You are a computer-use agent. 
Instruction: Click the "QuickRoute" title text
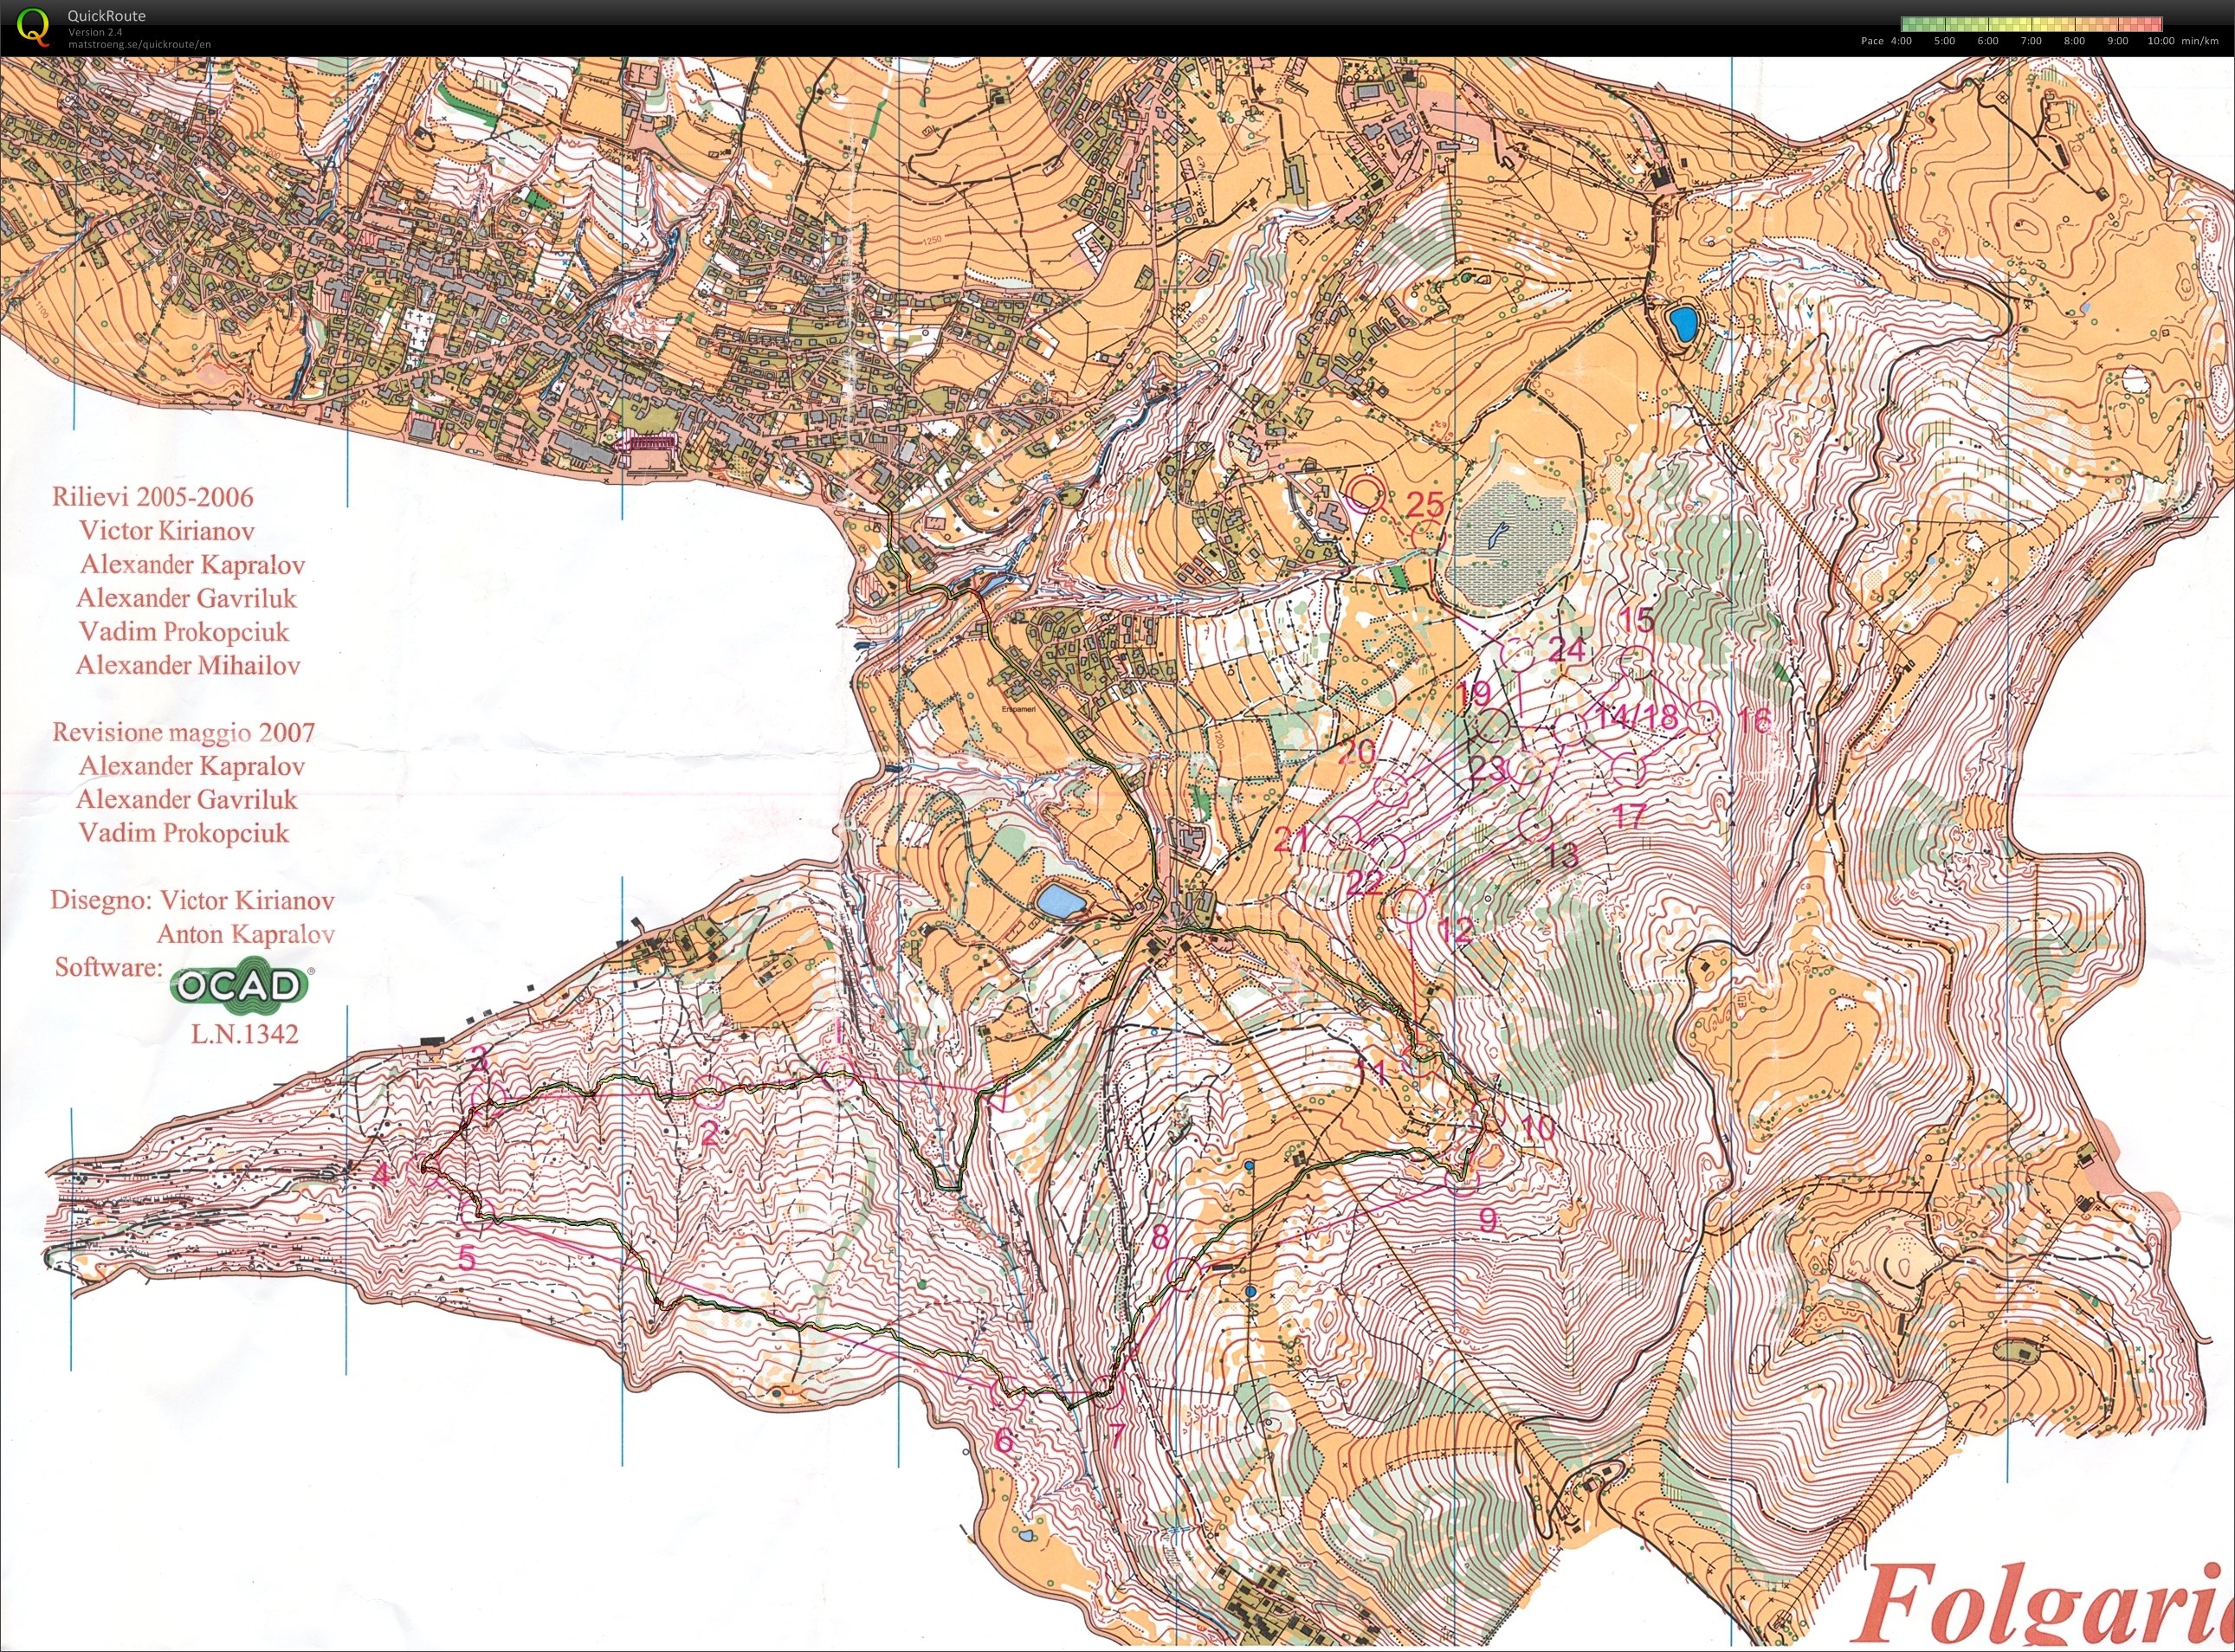point(106,16)
